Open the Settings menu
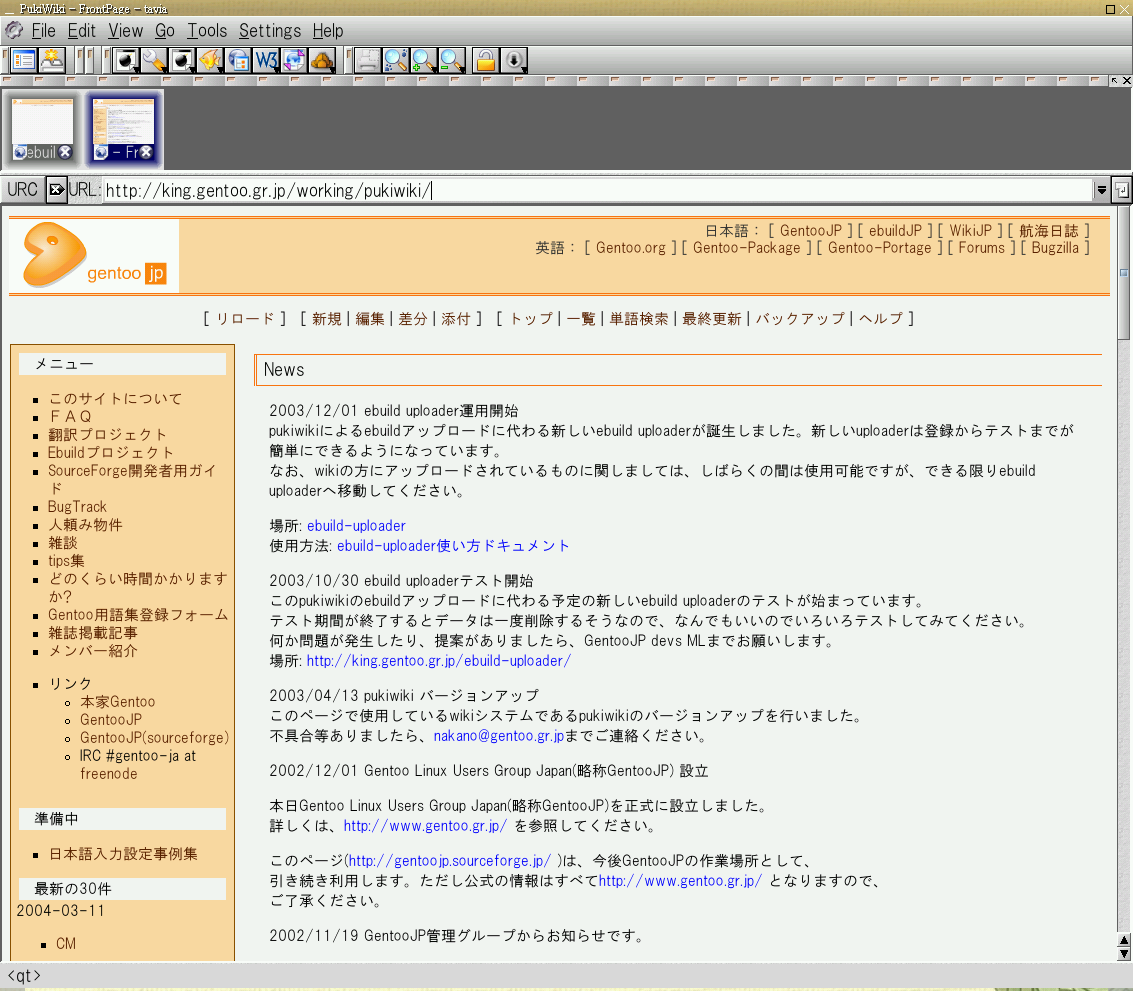Viewport: 1133px width, 991px height. pos(270,30)
